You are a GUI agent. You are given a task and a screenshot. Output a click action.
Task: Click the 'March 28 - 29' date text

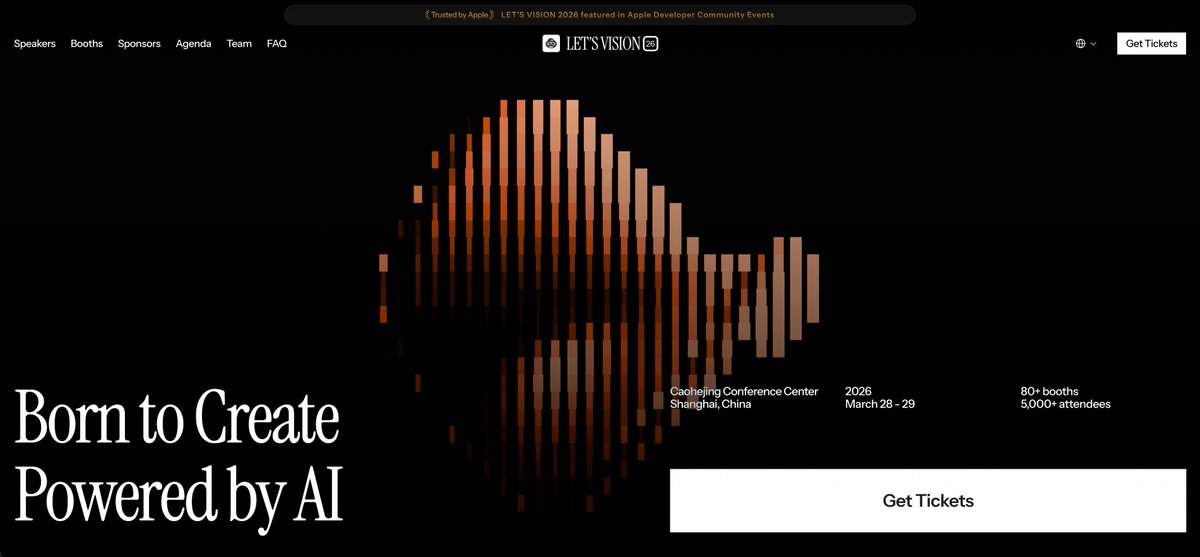coord(880,404)
